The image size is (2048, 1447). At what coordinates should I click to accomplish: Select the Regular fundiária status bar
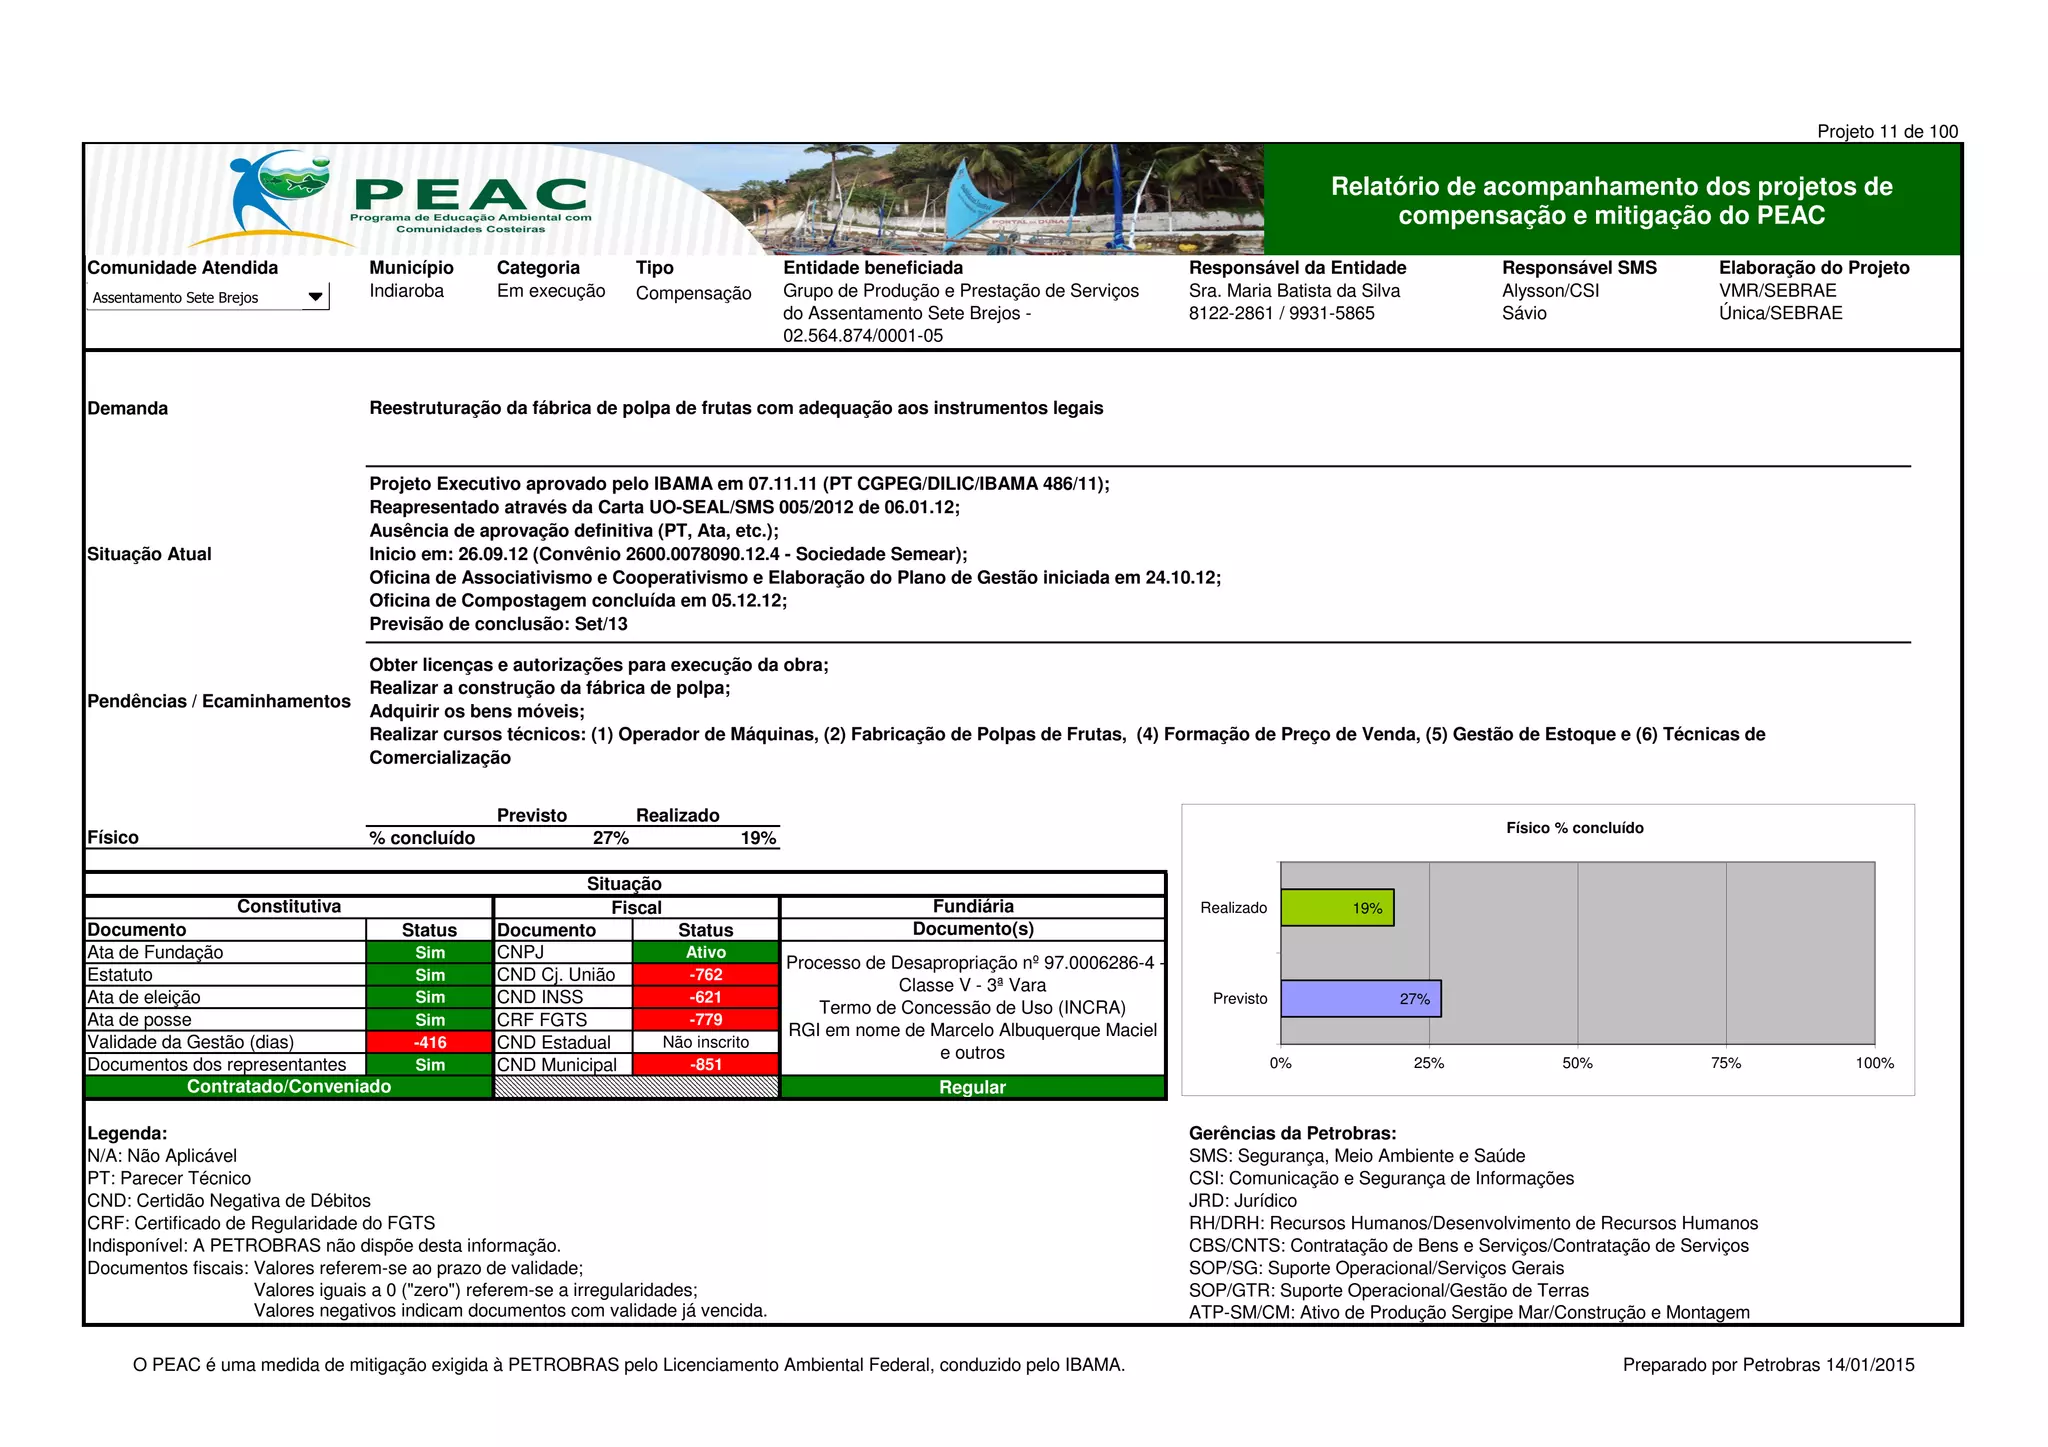[x=972, y=1087]
